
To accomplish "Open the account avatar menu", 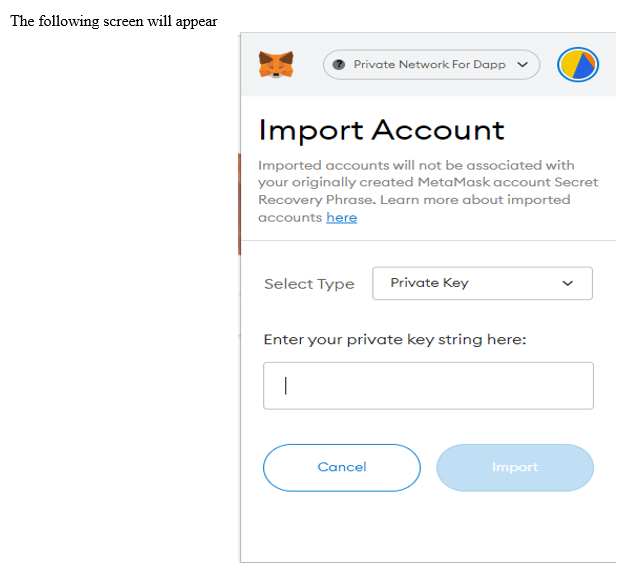I will coord(578,65).
